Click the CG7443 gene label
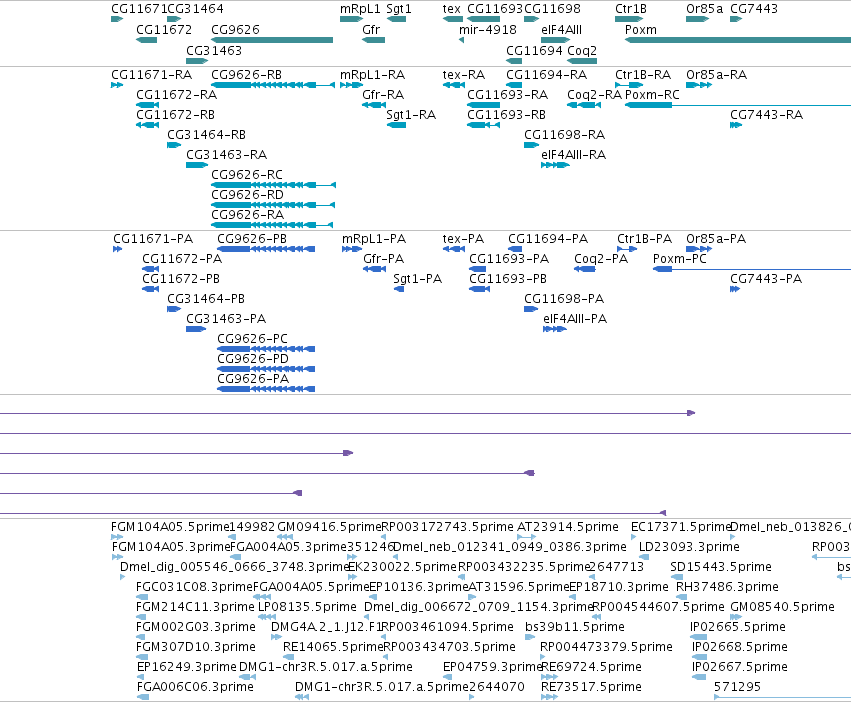 click(x=754, y=9)
